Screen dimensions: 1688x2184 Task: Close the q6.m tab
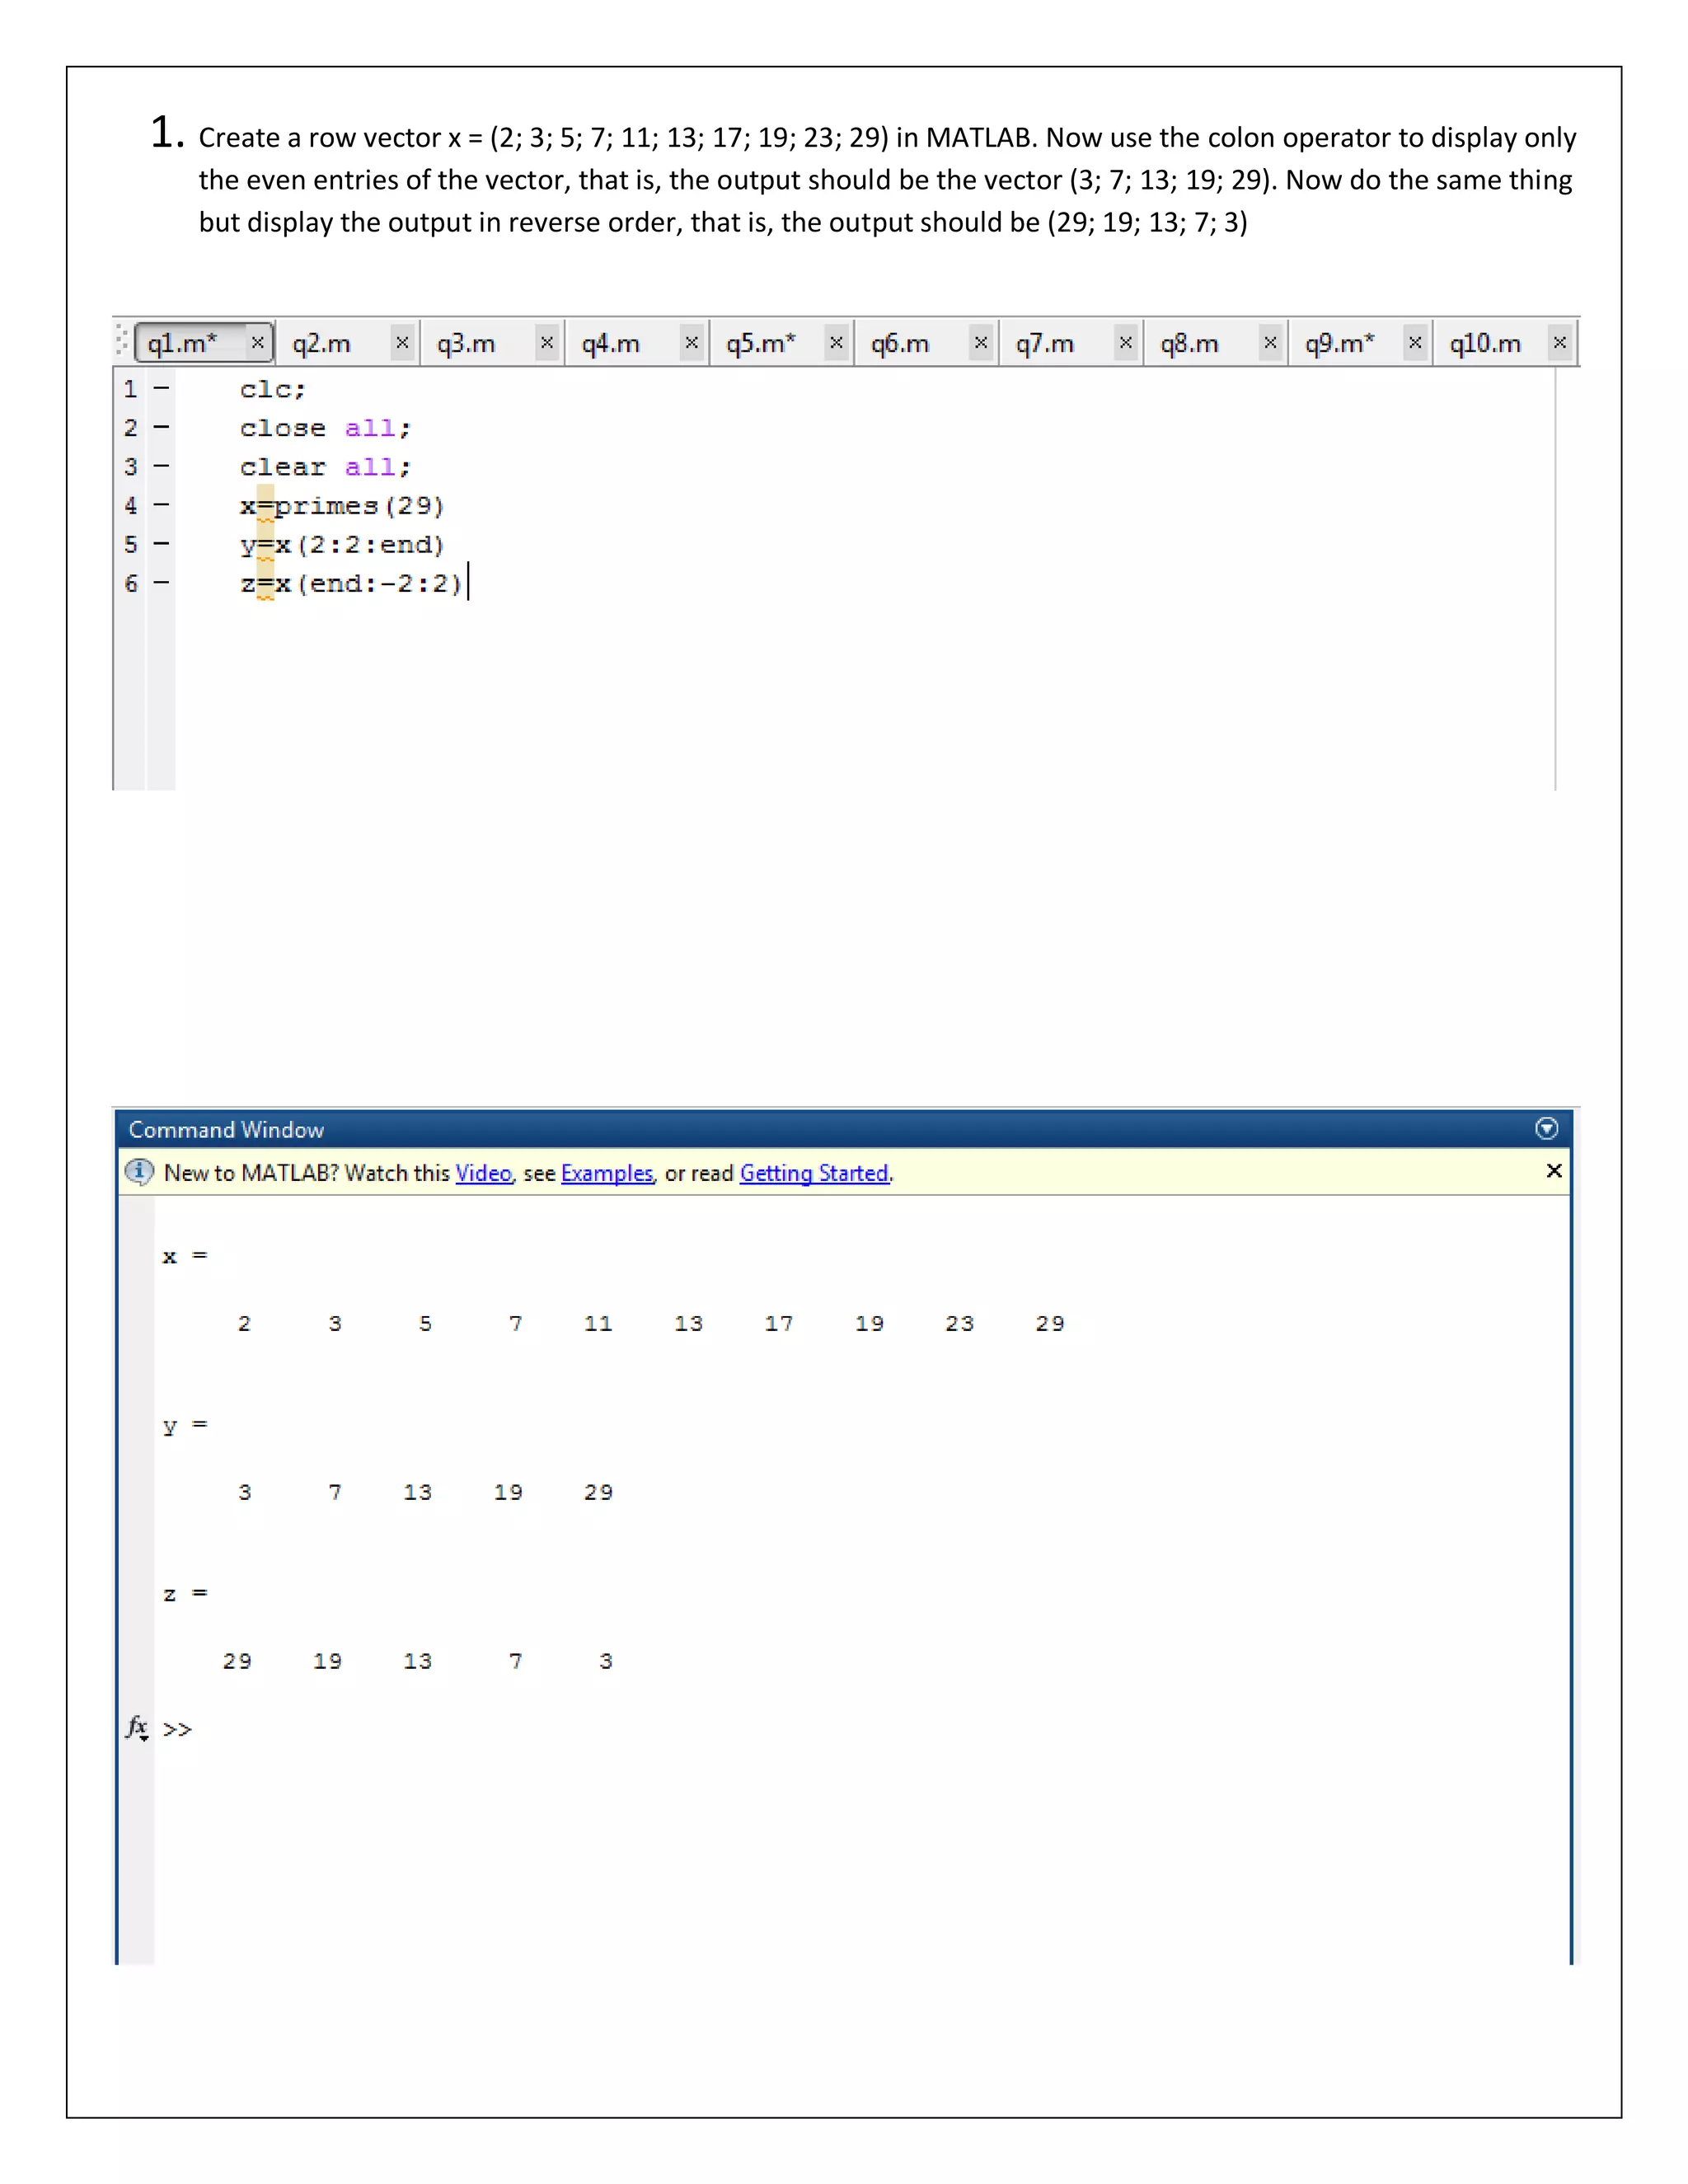(x=981, y=342)
